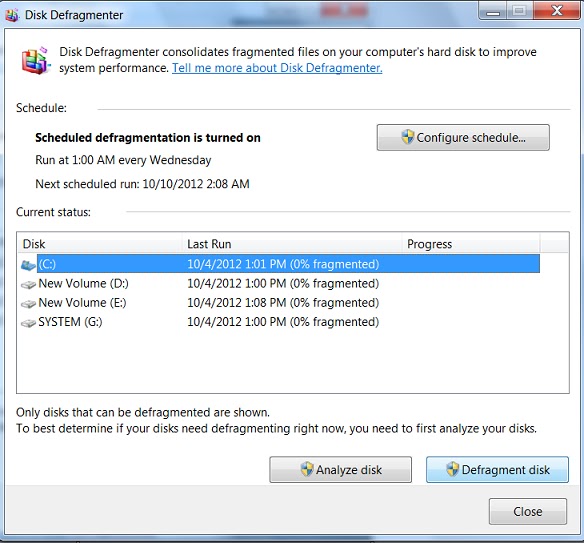Screen dimensions: 584x543
Task: Click 'Scheduled defragmentation is turned on' text
Action: [x=148, y=138]
